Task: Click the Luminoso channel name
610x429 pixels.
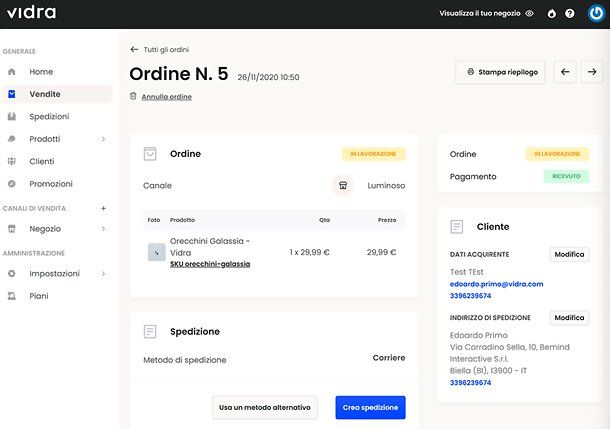Action: (x=386, y=186)
